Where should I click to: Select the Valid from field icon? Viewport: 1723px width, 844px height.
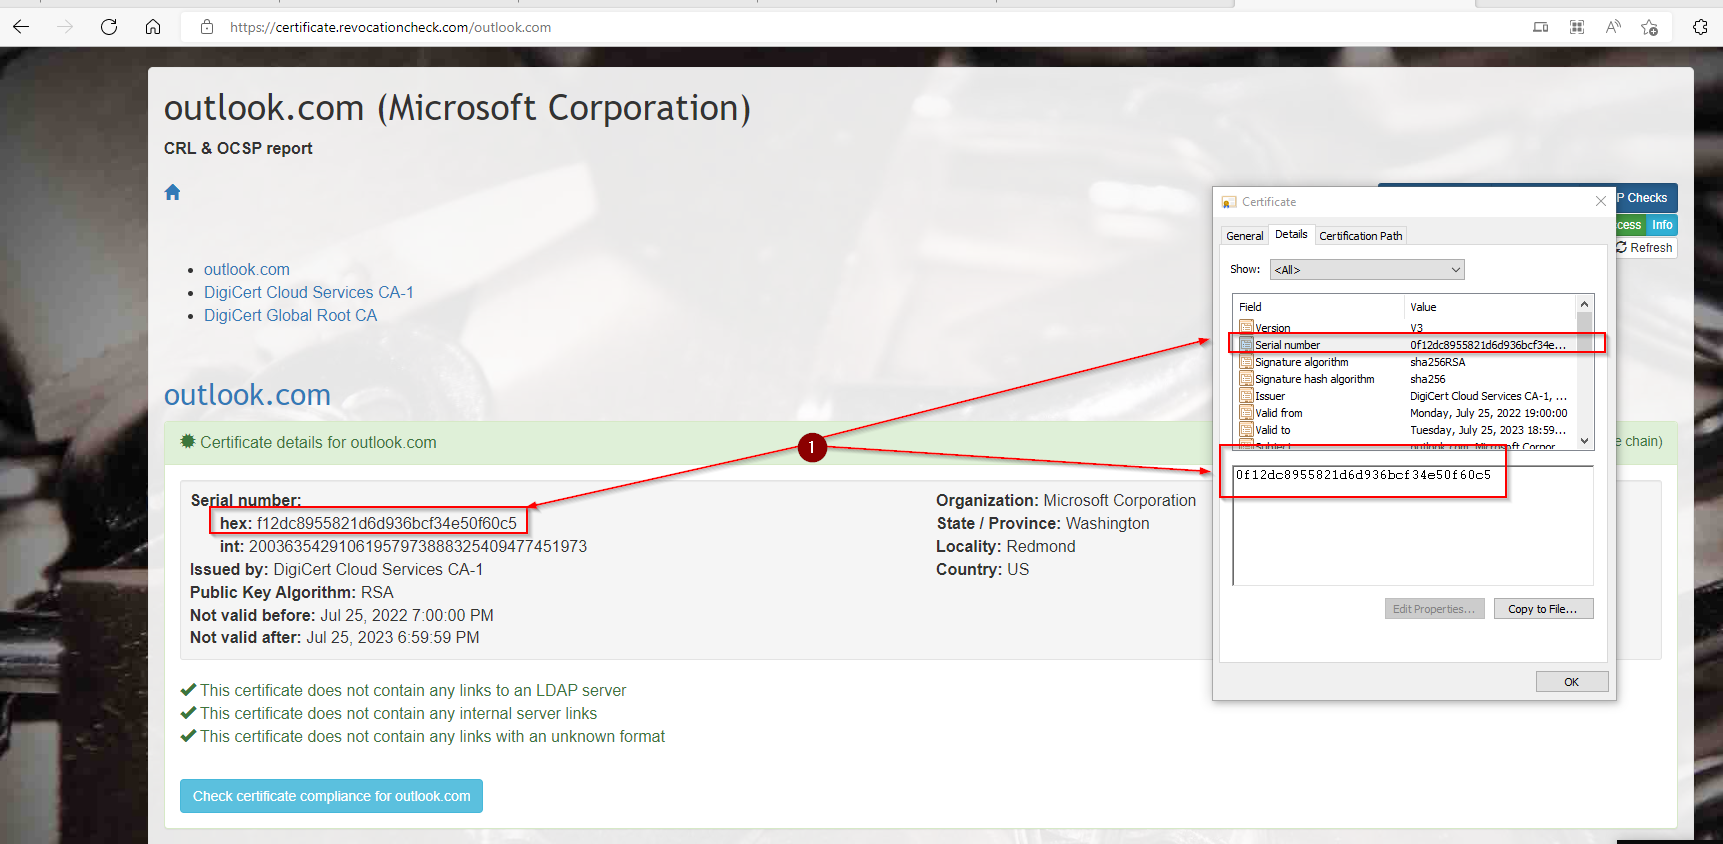1246,412
